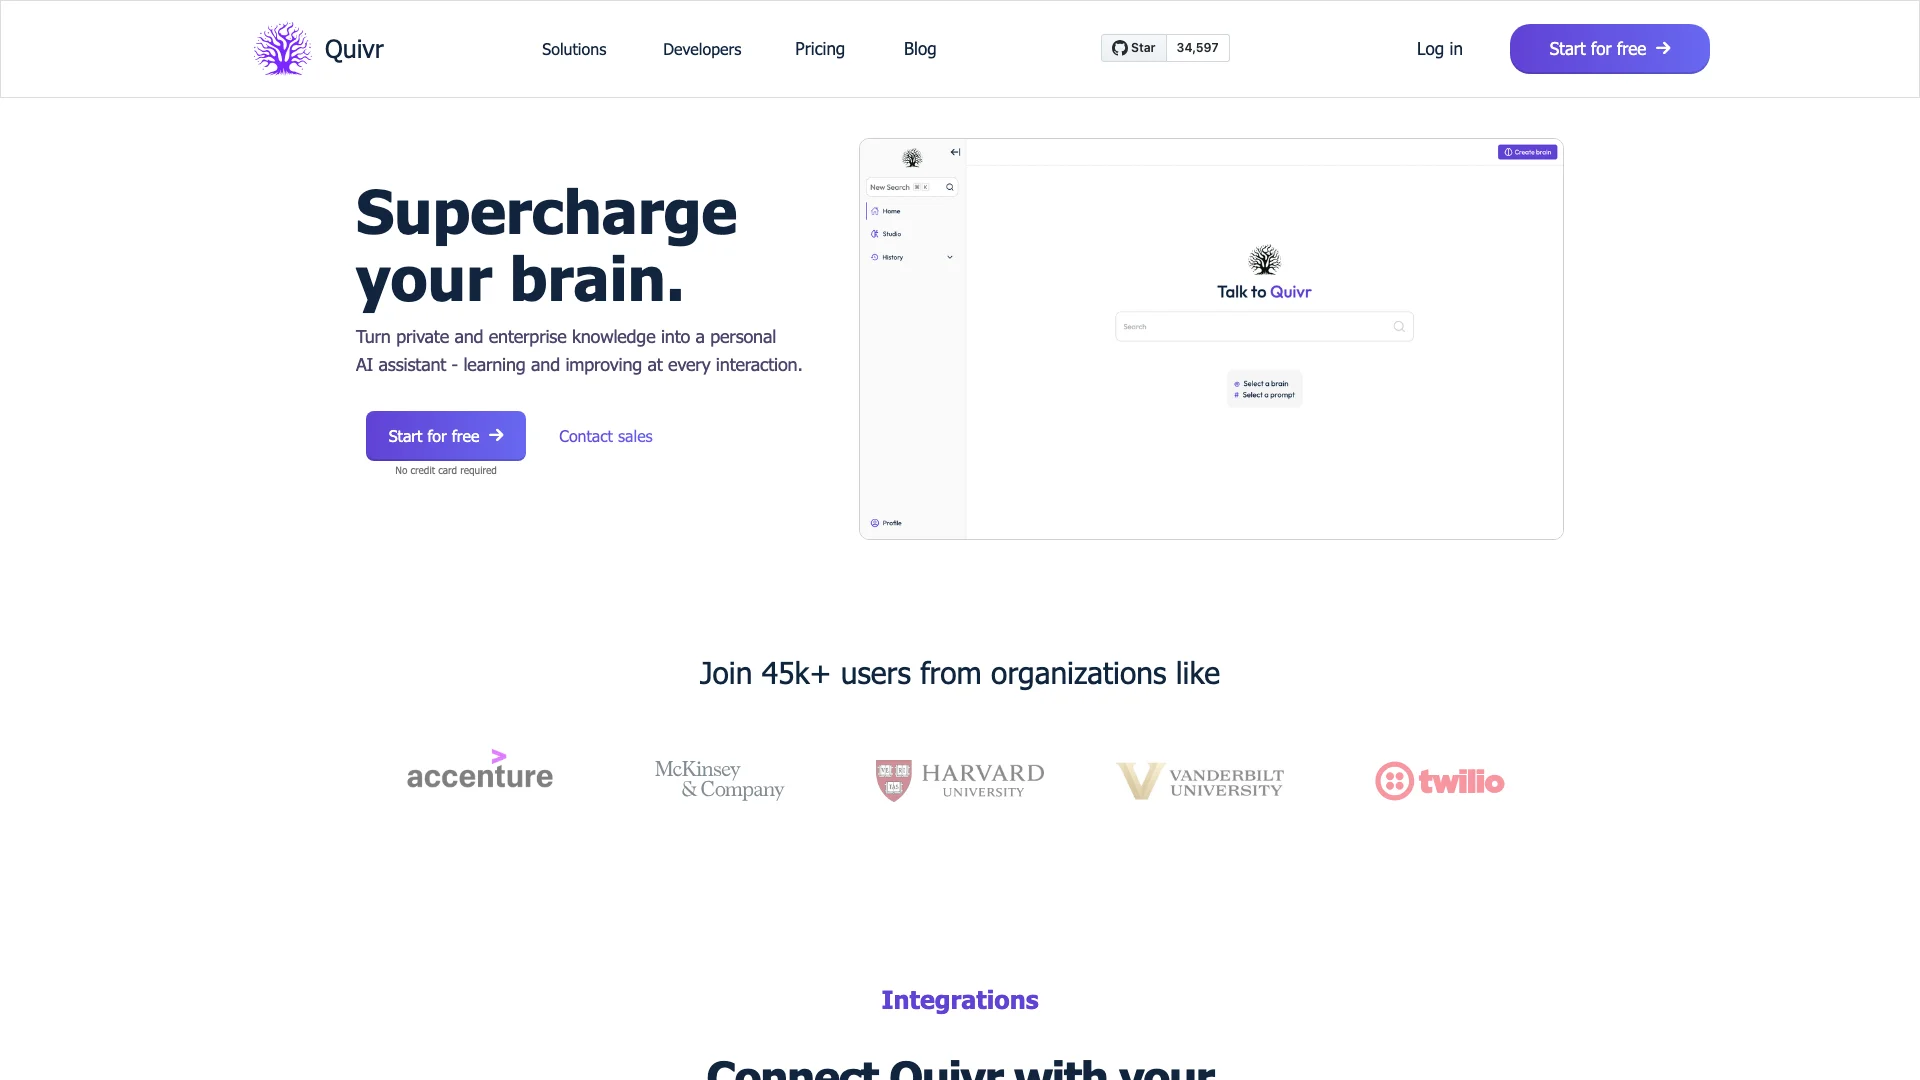Enable the Create brain button toggle
1920x1080 pixels.
pos(1524,152)
